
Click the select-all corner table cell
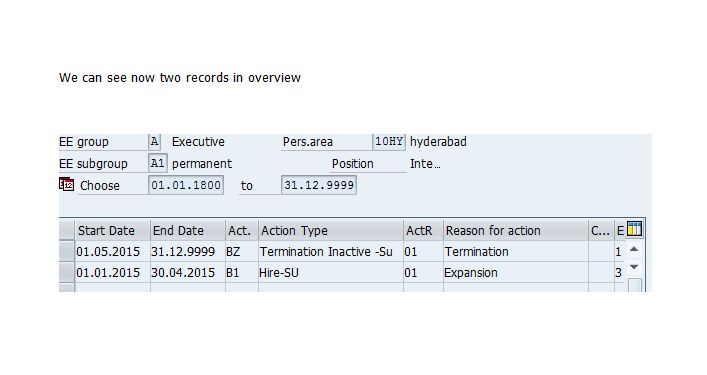(x=67, y=230)
